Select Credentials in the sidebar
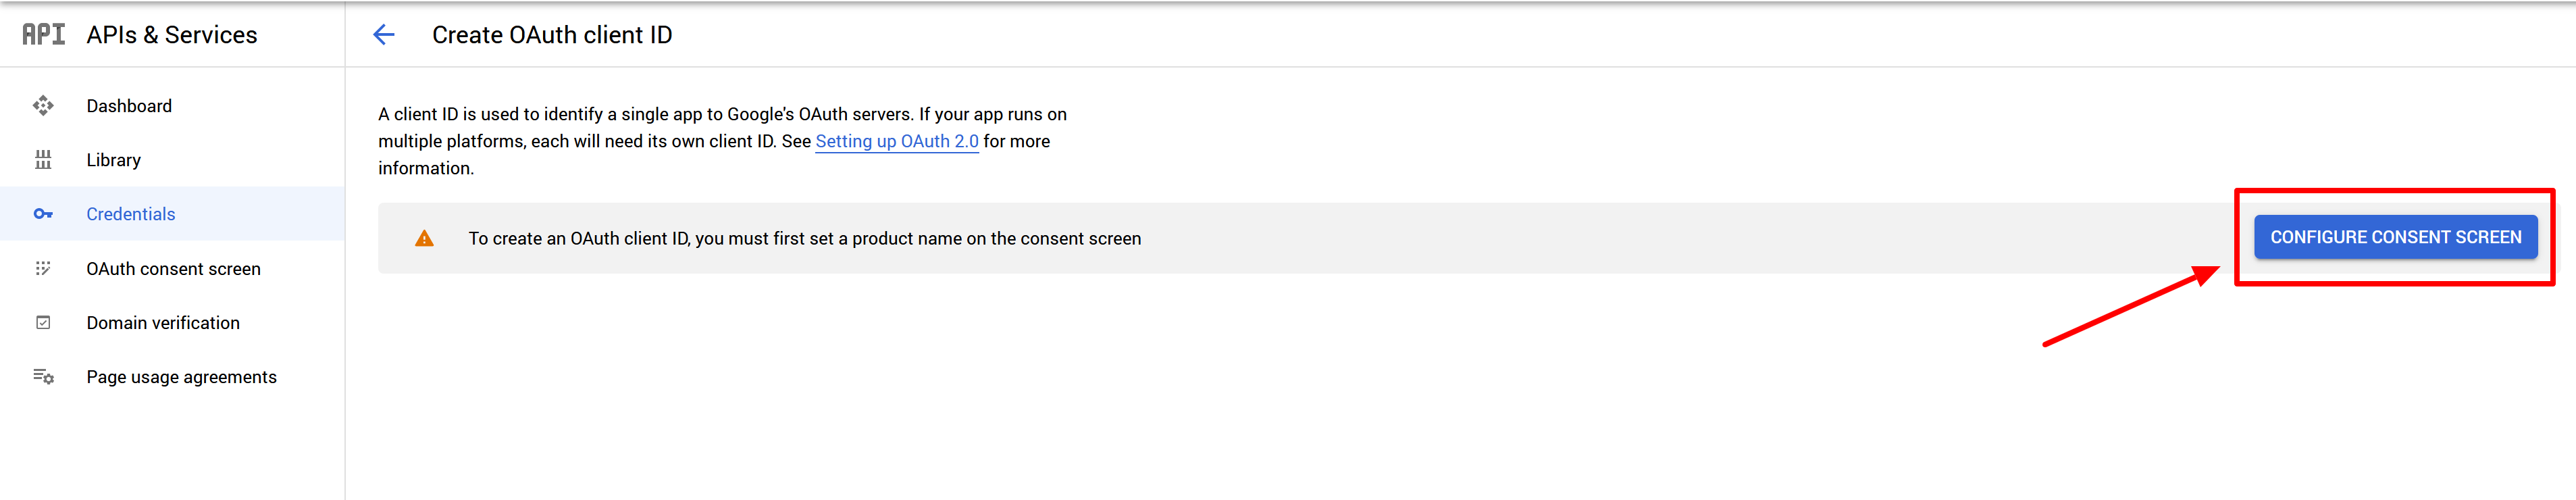 click(x=130, y=214)
